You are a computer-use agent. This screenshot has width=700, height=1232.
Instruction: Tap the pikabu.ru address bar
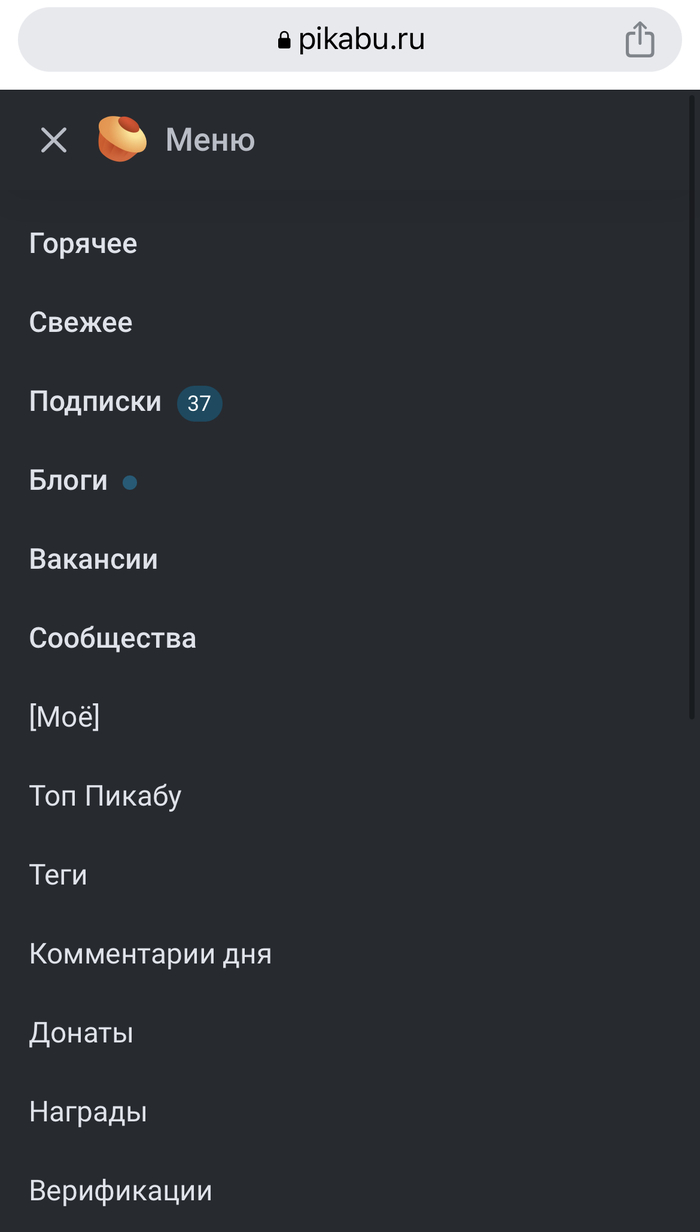pyautogui.click(x=350, y=41)
